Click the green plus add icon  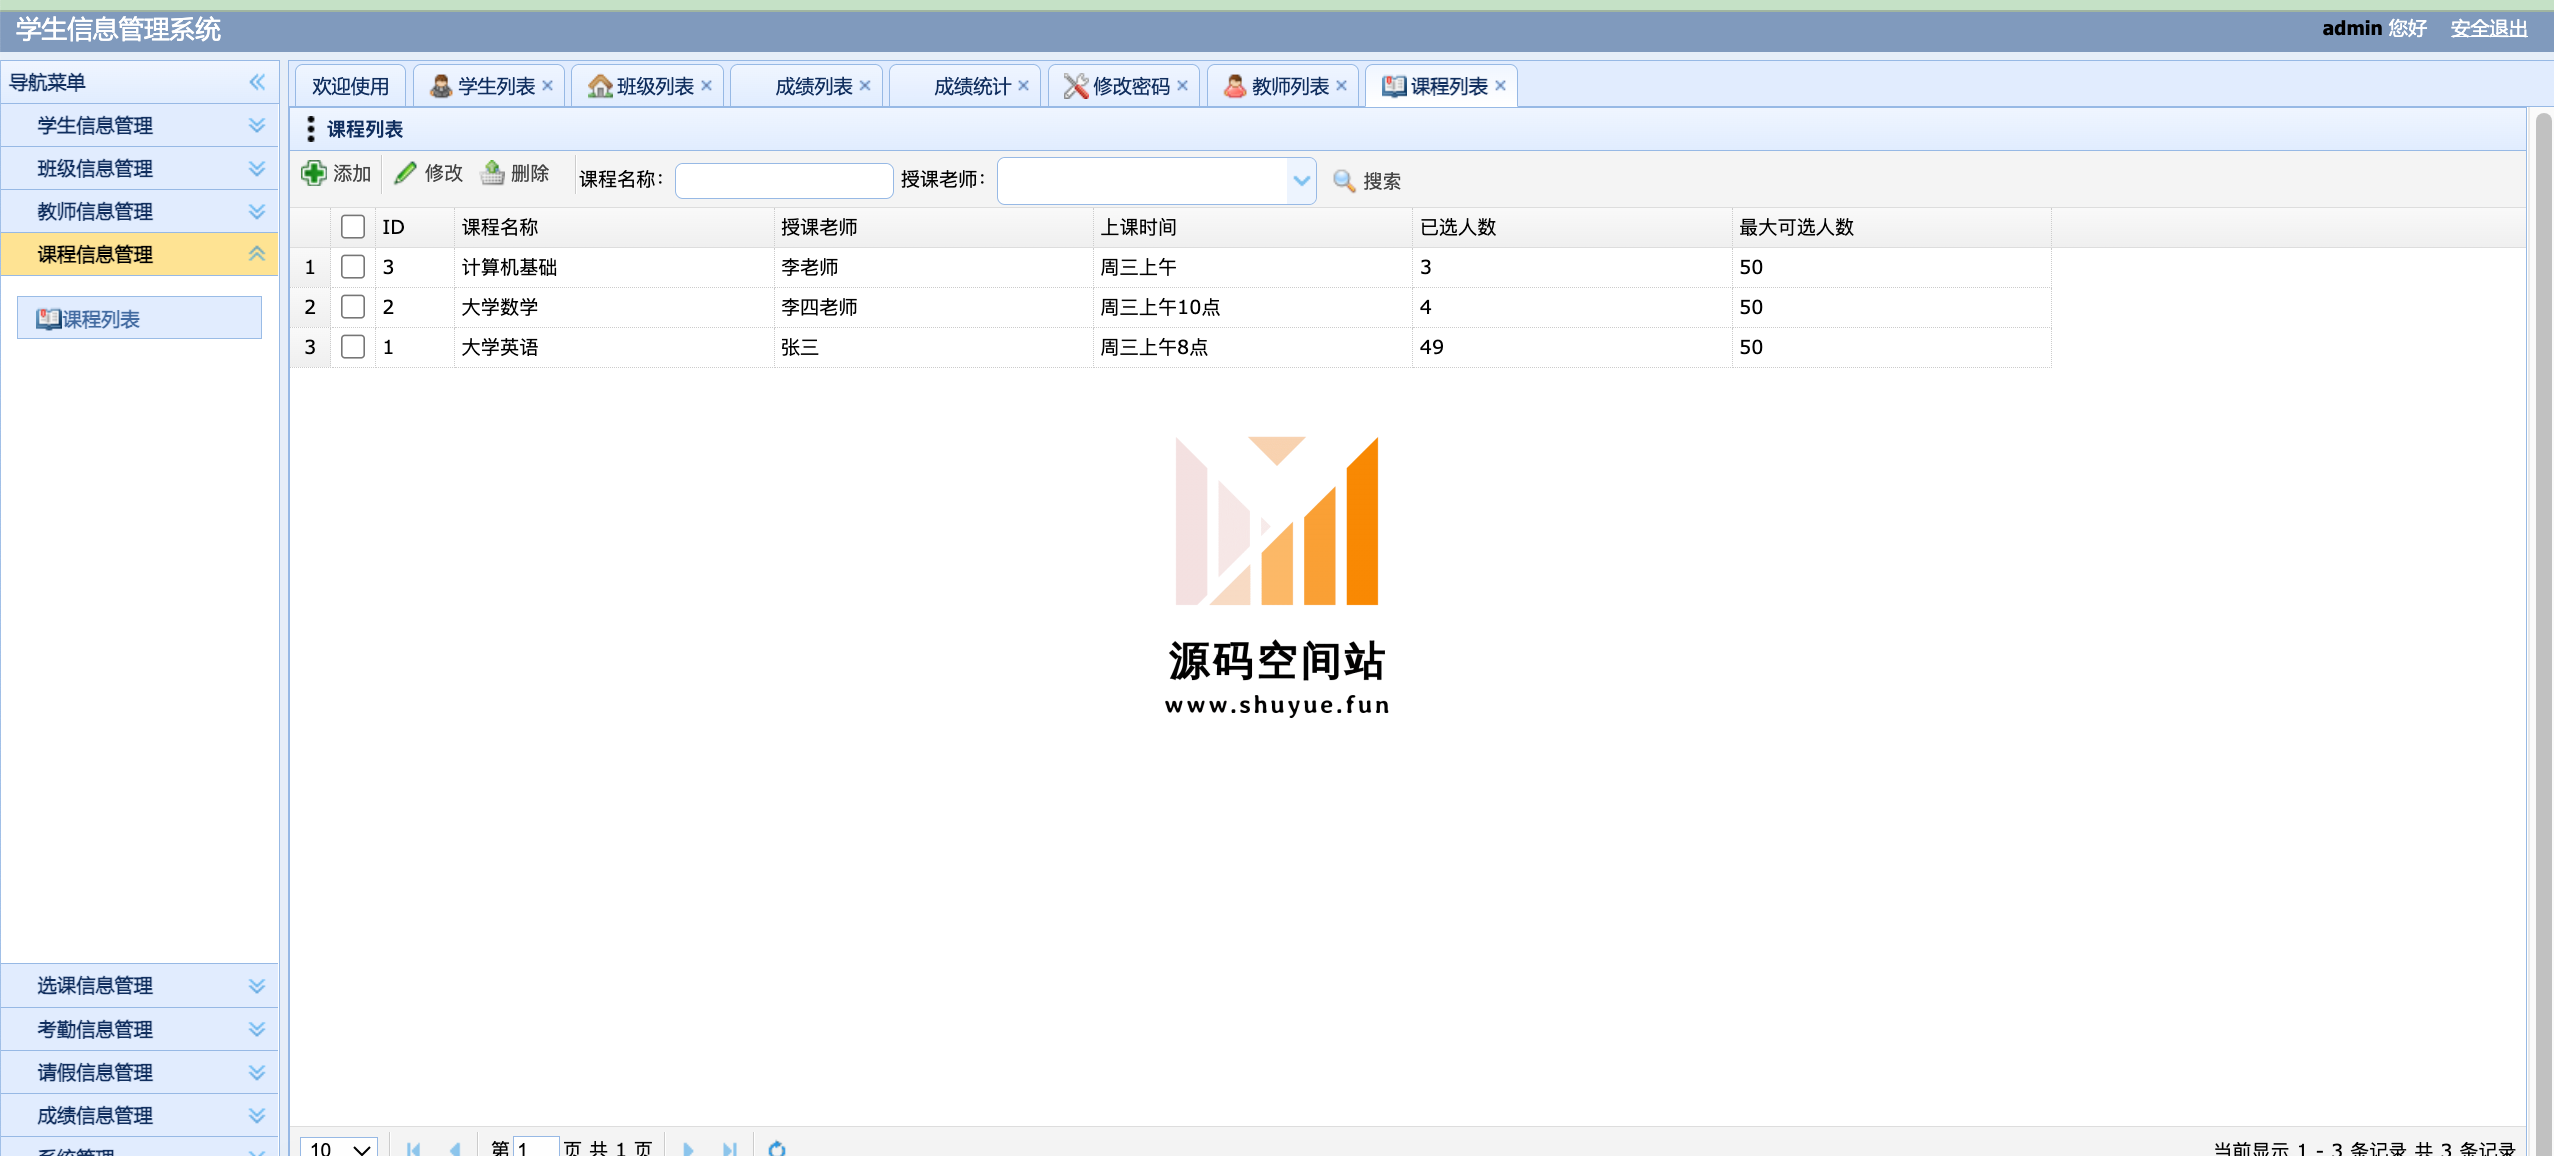314,173
